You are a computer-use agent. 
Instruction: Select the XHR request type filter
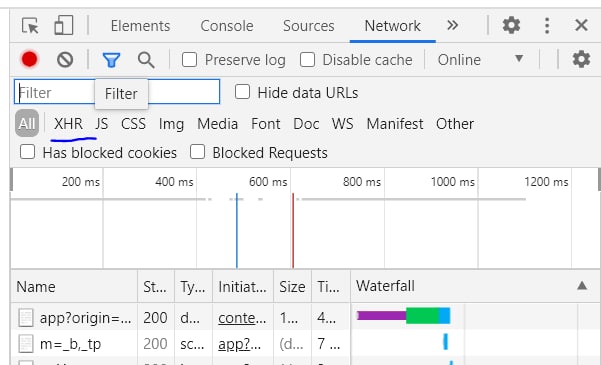click(x=68, y=124)
